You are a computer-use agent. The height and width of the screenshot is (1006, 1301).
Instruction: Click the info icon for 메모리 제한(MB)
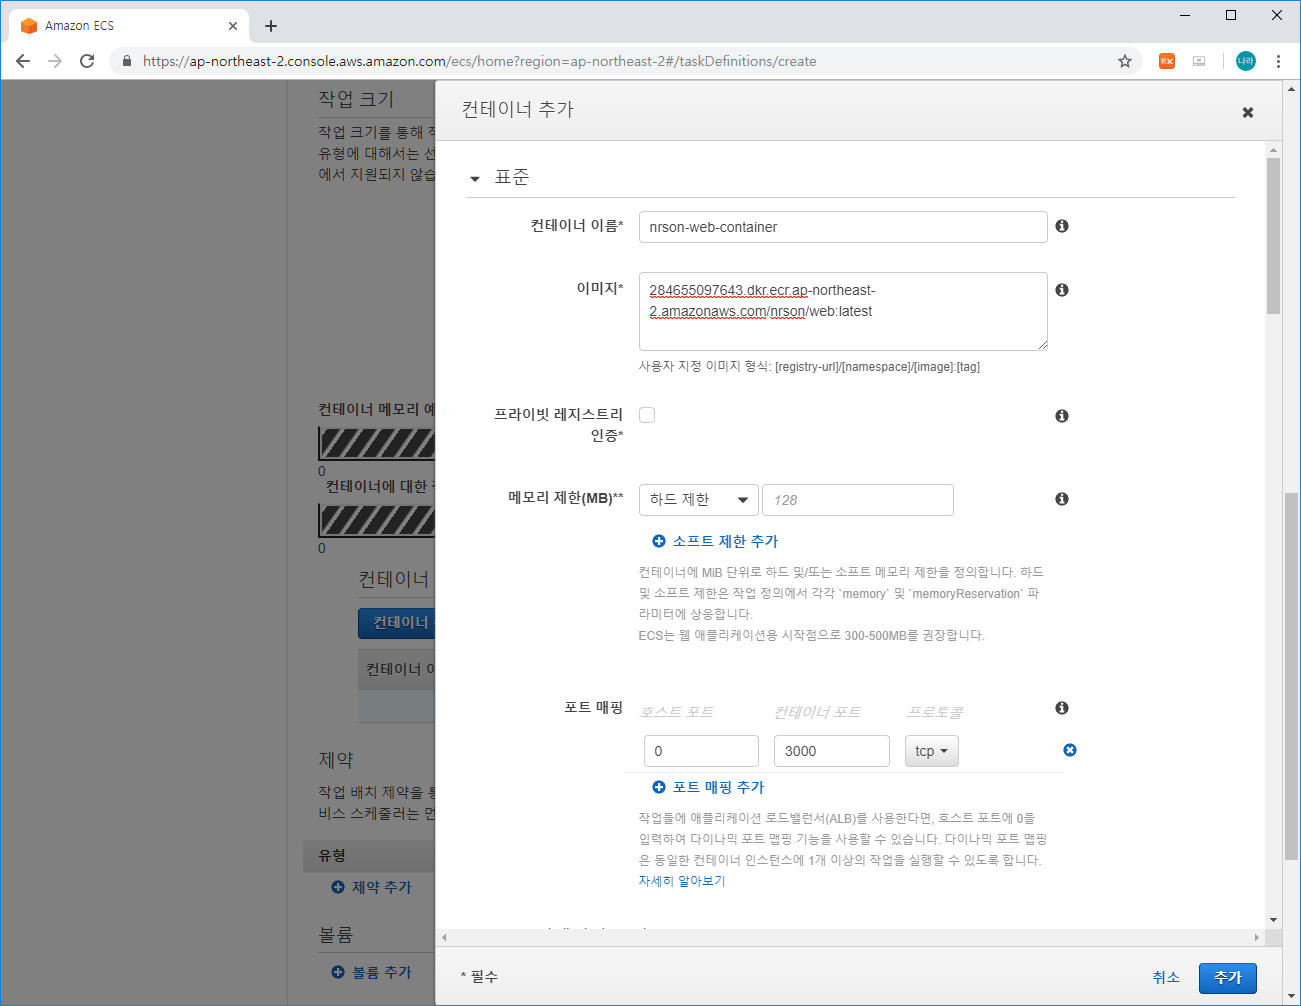tap(1062, 499)
